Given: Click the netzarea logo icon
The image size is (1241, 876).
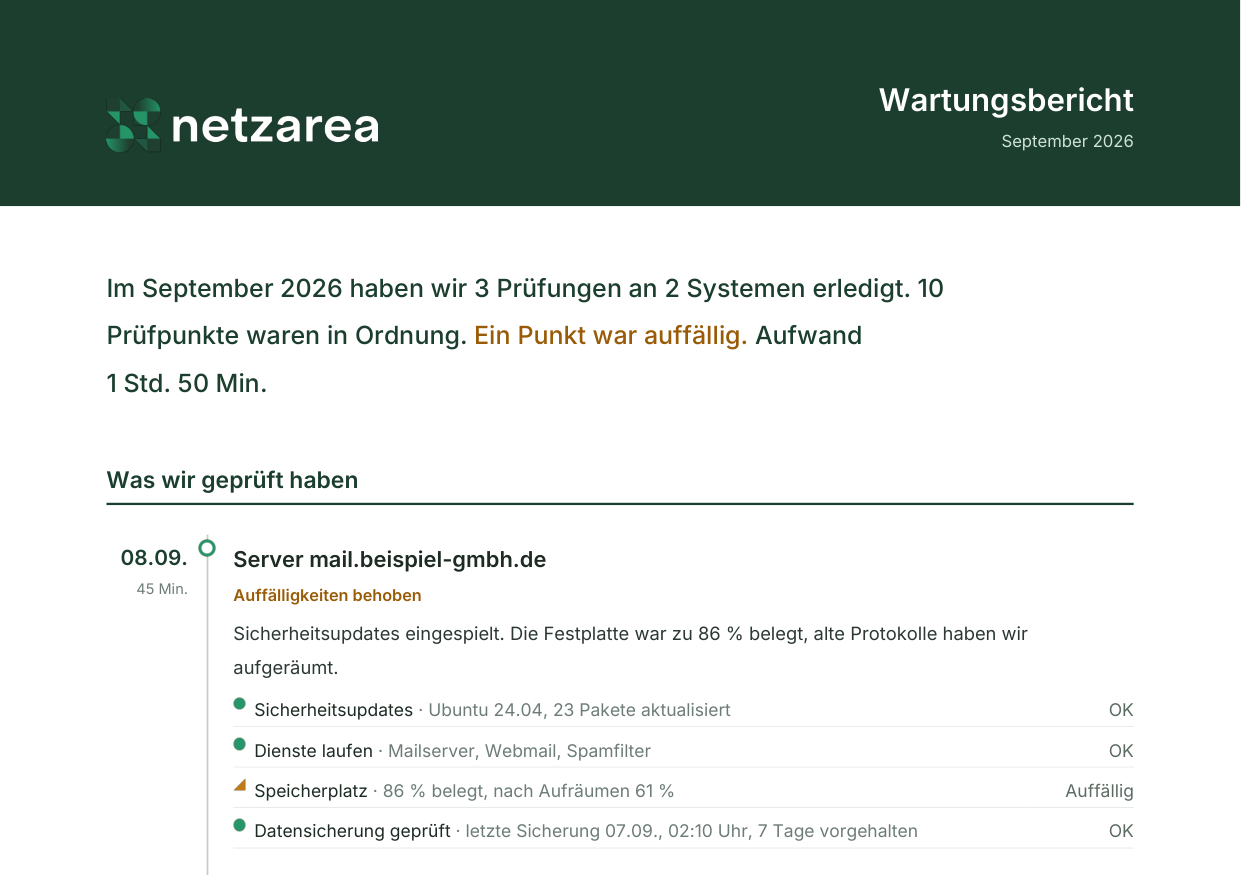Looking at the screenshot, I should tap(133, 125).
